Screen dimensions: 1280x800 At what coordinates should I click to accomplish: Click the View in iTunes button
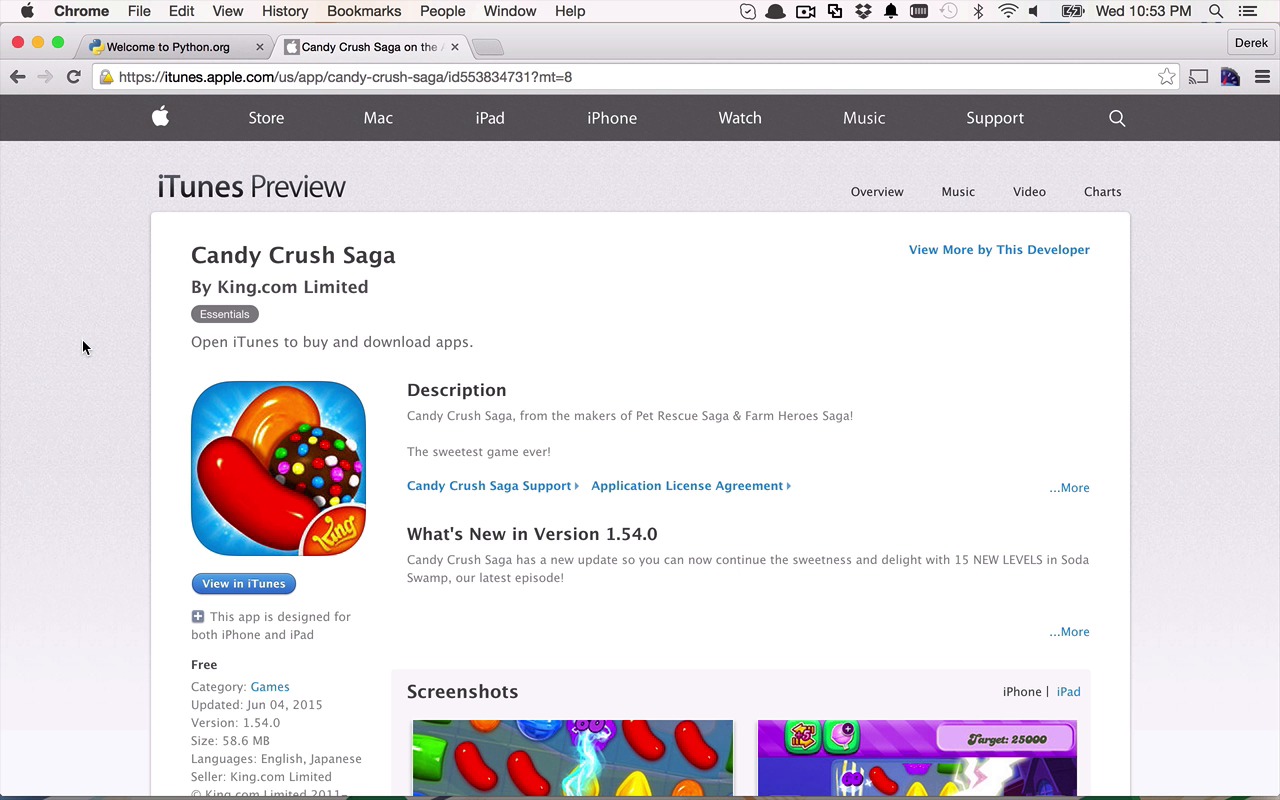point(244,584)
